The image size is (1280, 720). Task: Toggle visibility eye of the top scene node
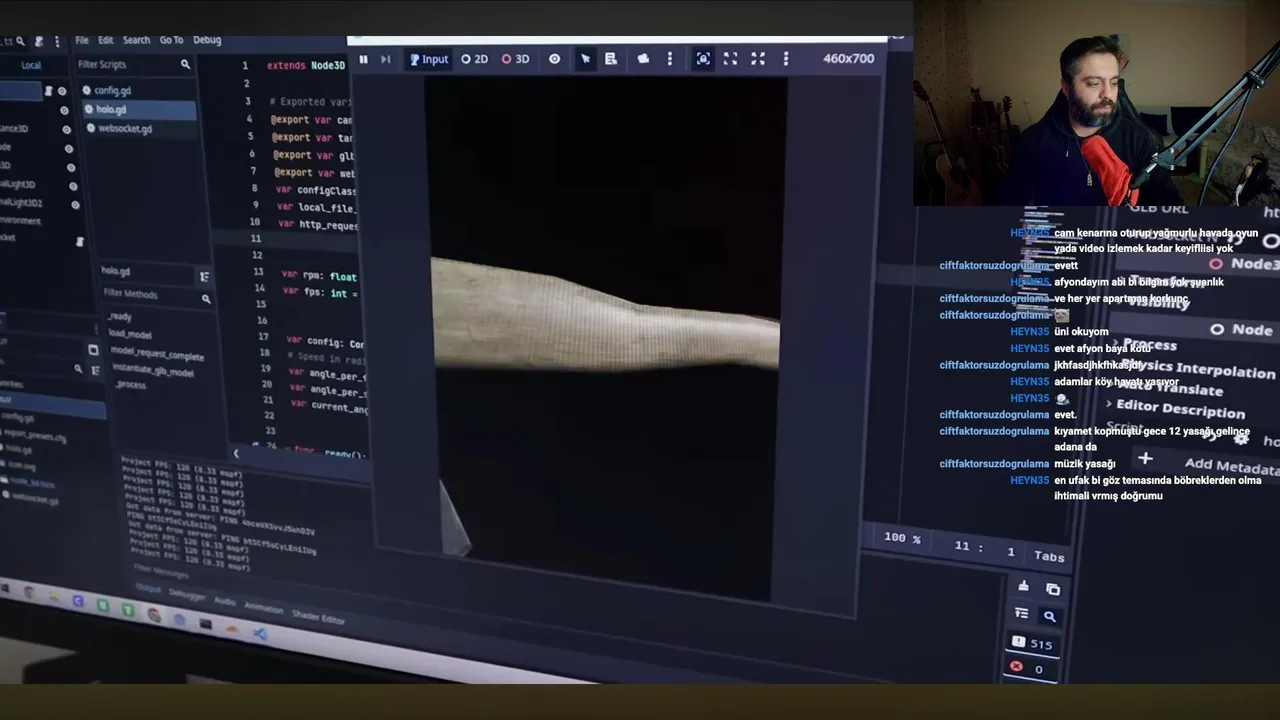click(62, 91)
